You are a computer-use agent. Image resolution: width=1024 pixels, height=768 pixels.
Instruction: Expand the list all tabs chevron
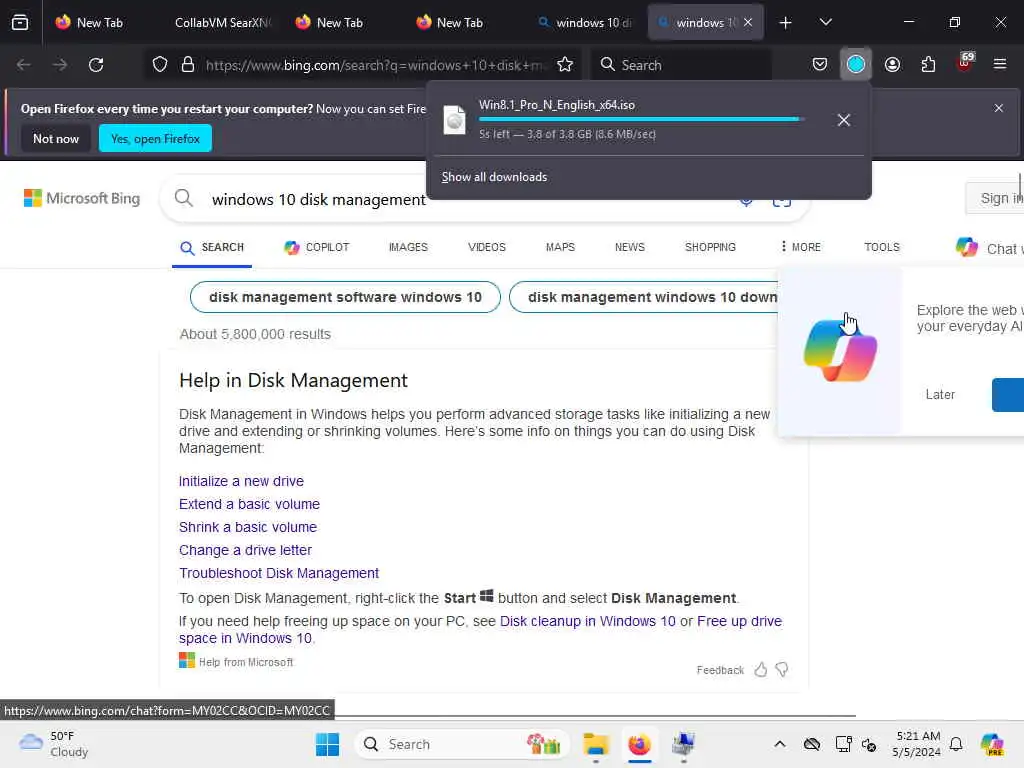pos(825,22)
